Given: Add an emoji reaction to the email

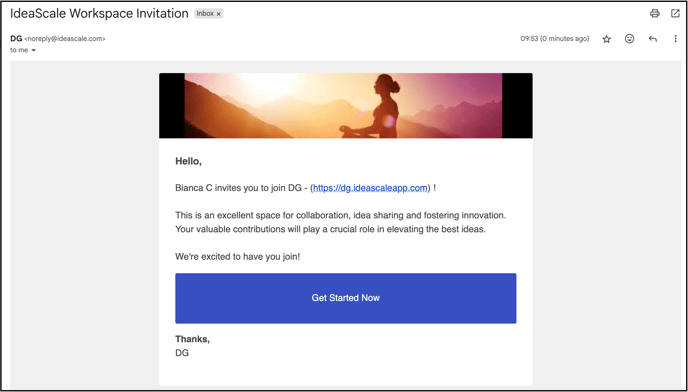Looking at the screenshot, I should pyautogui.click(x=630, y=39).
